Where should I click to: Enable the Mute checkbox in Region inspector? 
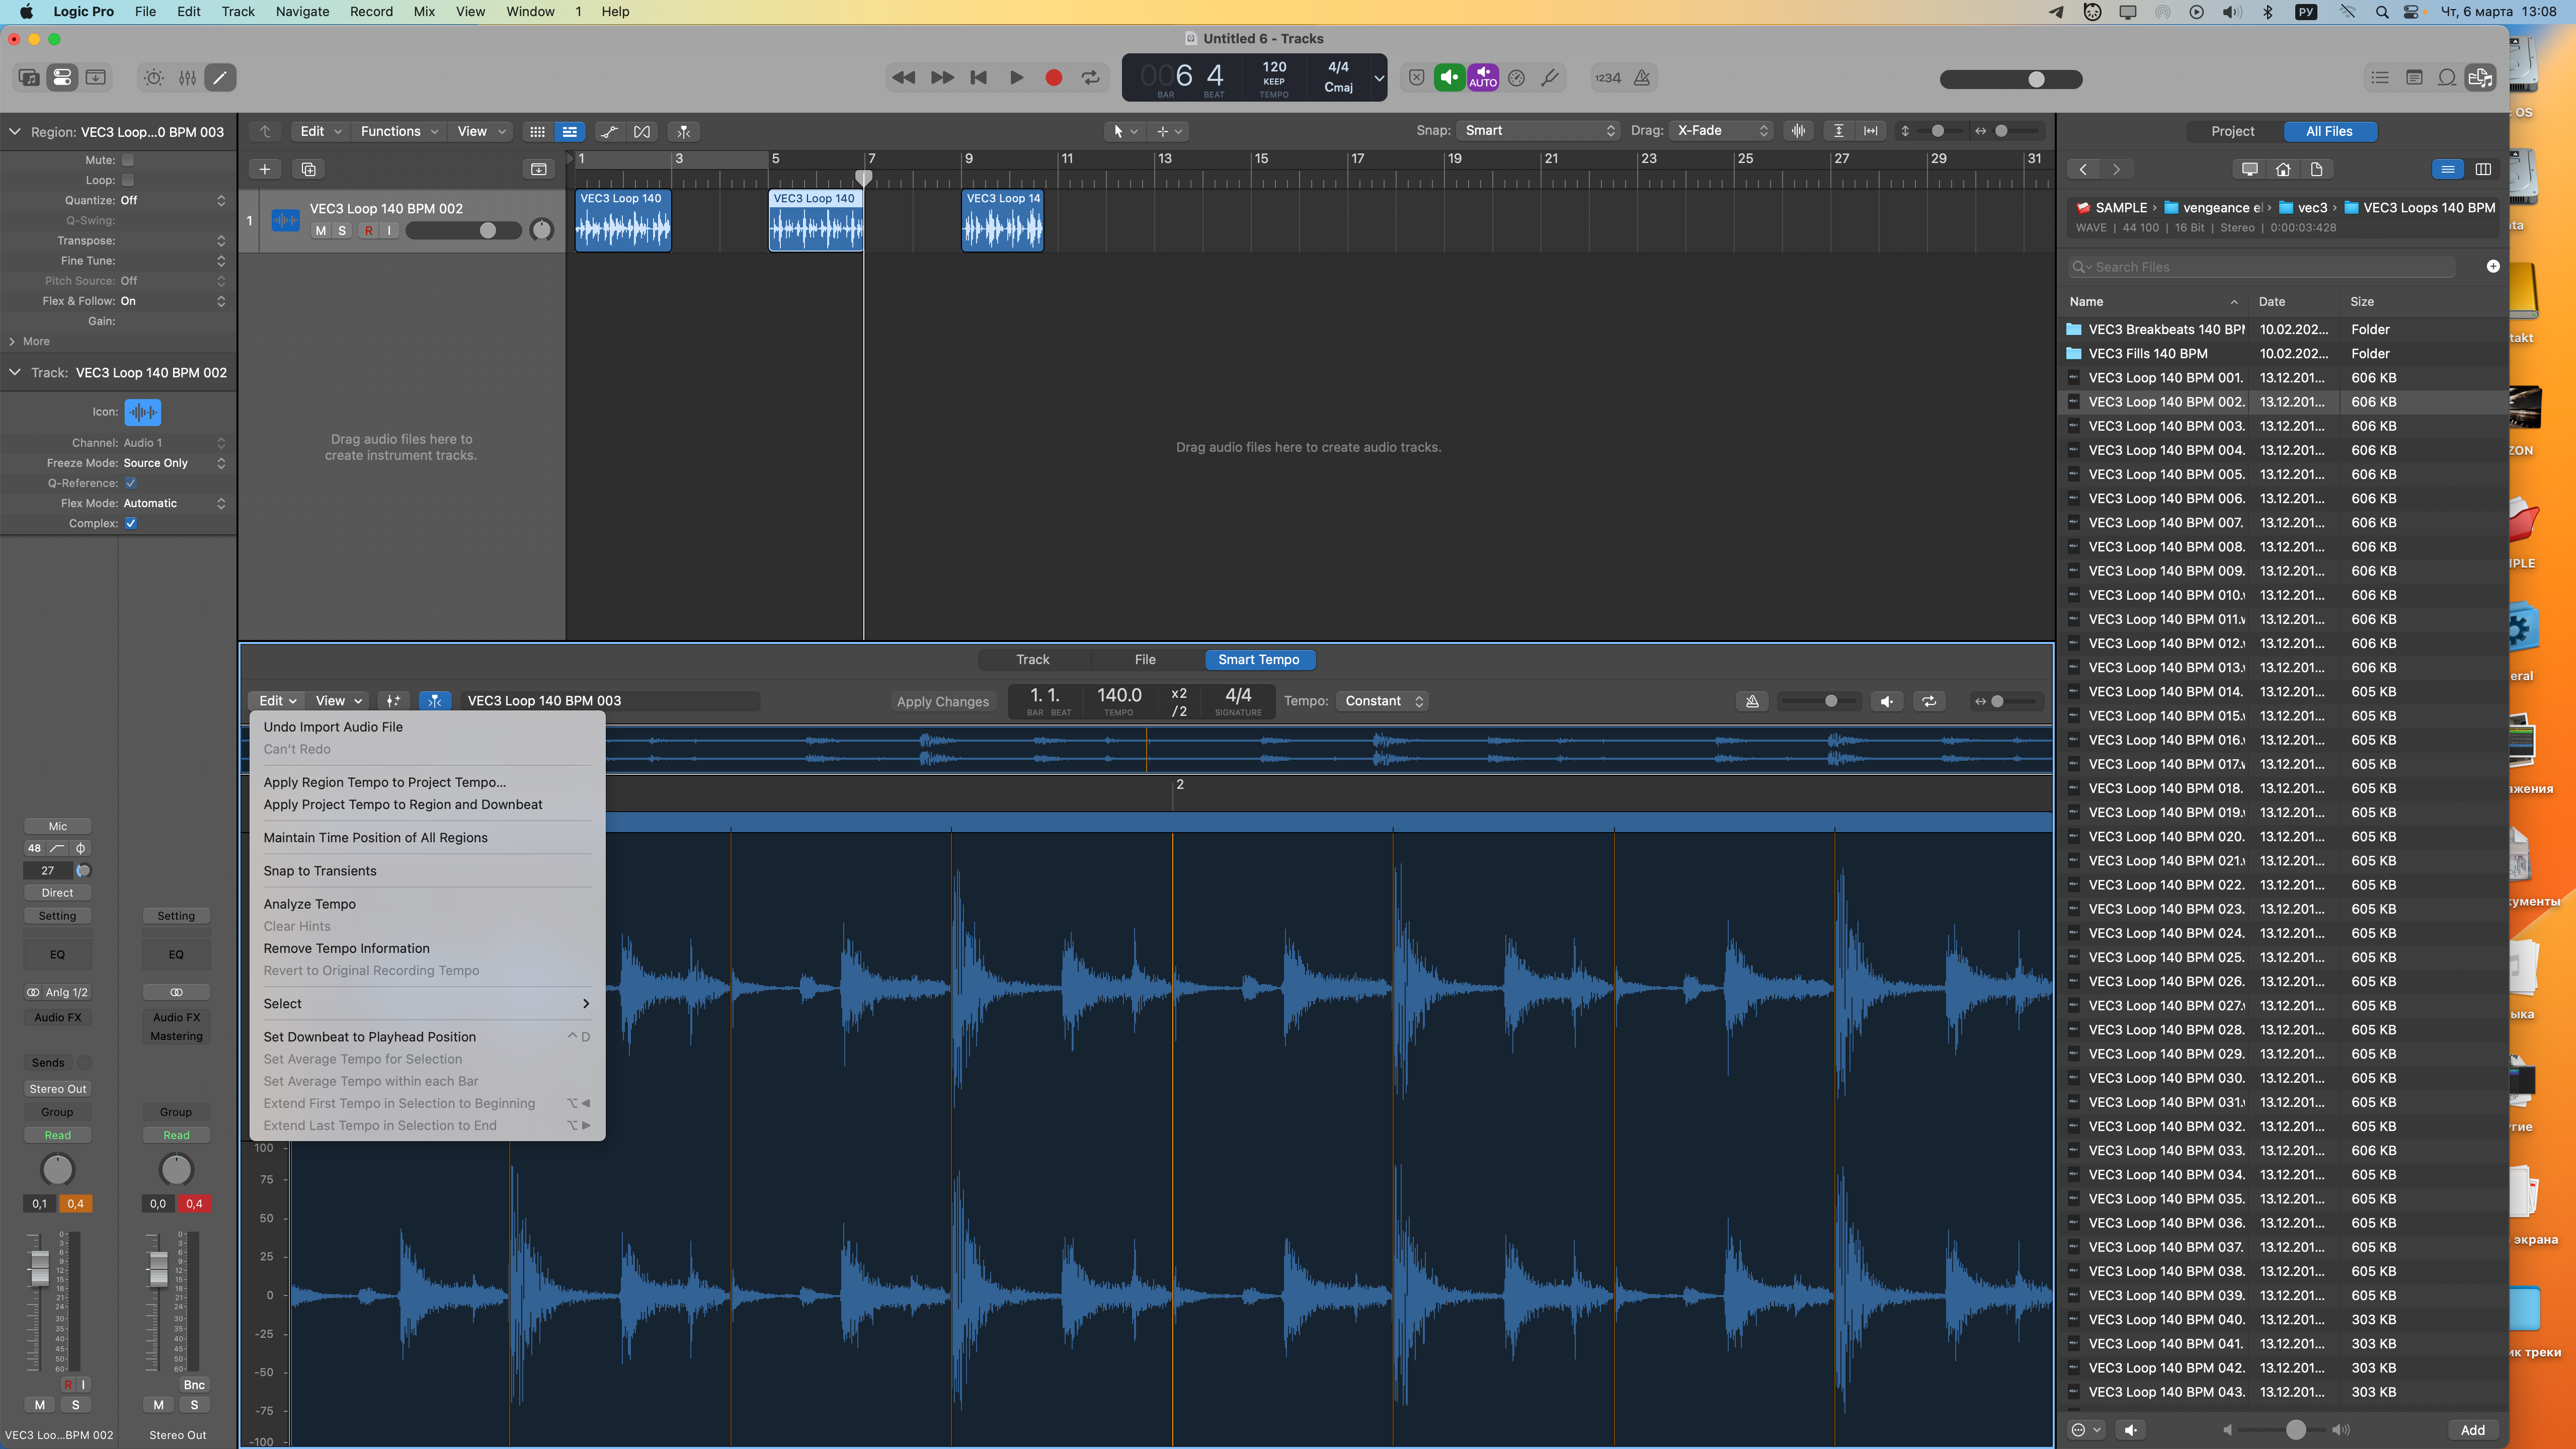pos(128,160)
